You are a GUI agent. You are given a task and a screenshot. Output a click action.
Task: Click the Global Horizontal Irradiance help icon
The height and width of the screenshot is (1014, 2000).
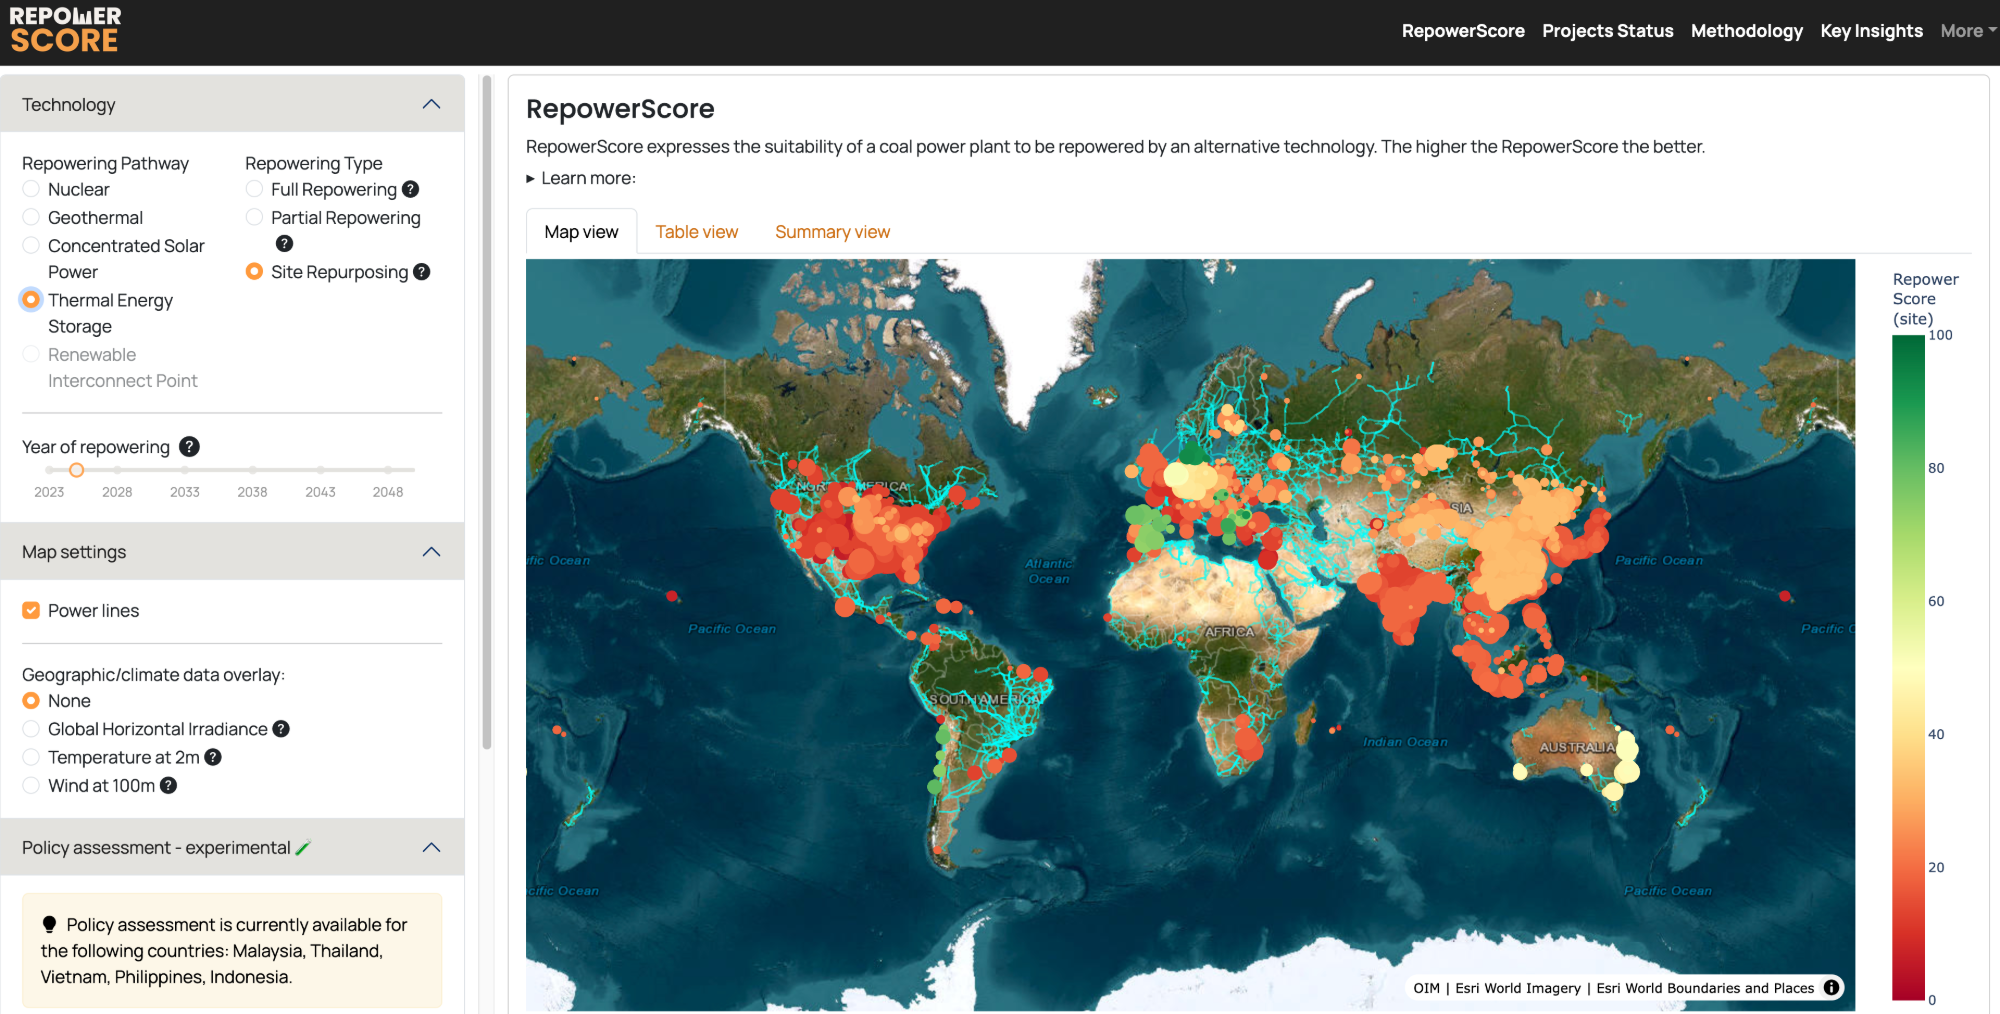[281, 729]
